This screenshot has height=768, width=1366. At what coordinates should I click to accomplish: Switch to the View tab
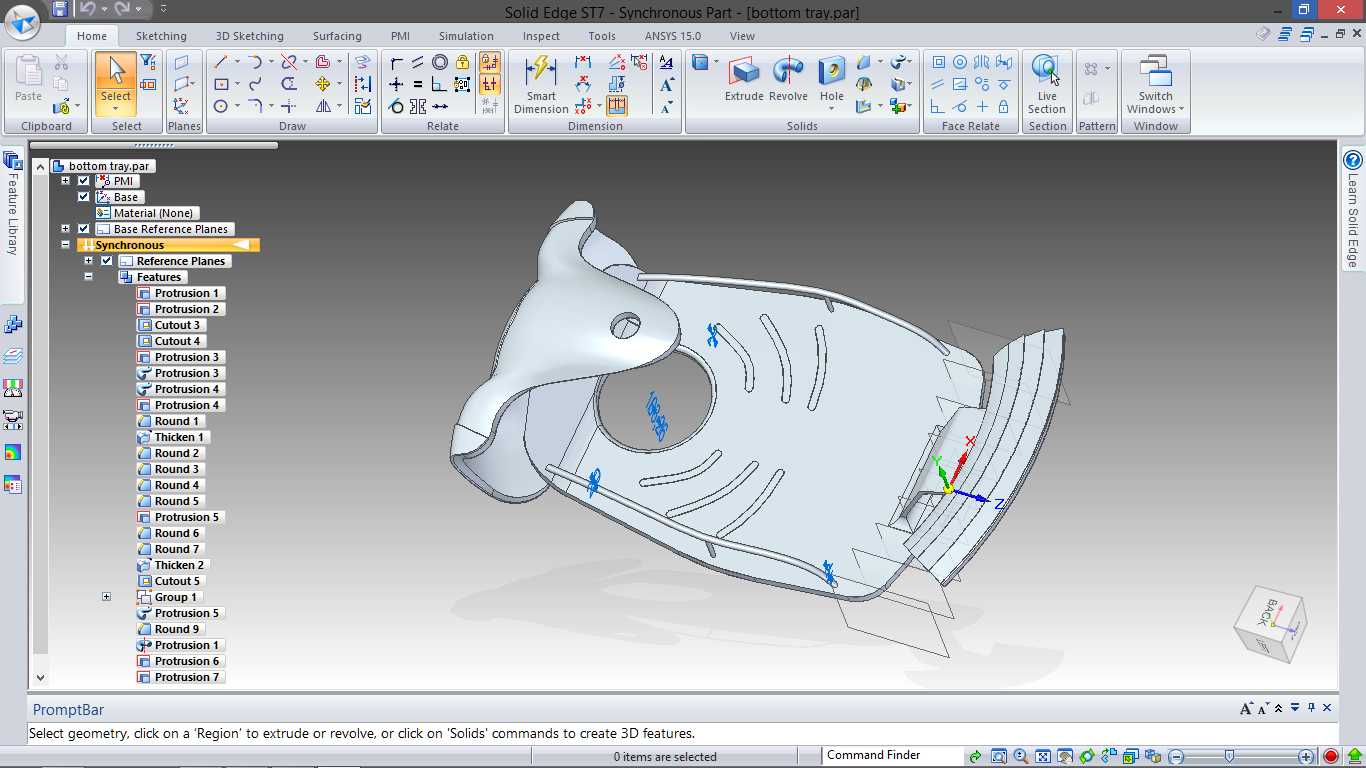742,36
